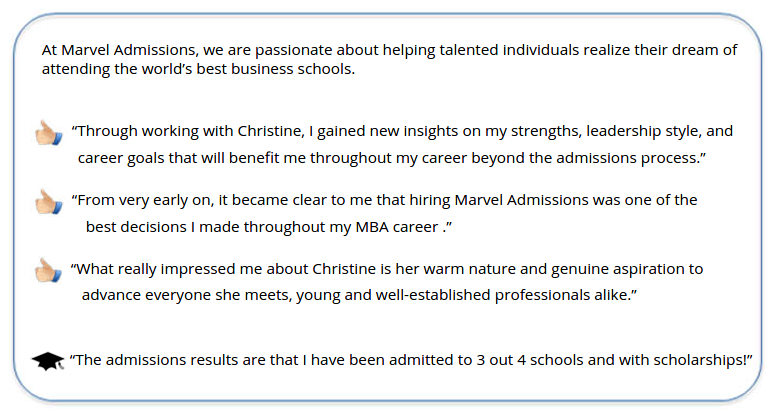Screen dimensions: 767x418
Task: Click the quote line 'Through working with Christine'
Action: (x=402, y=131)
